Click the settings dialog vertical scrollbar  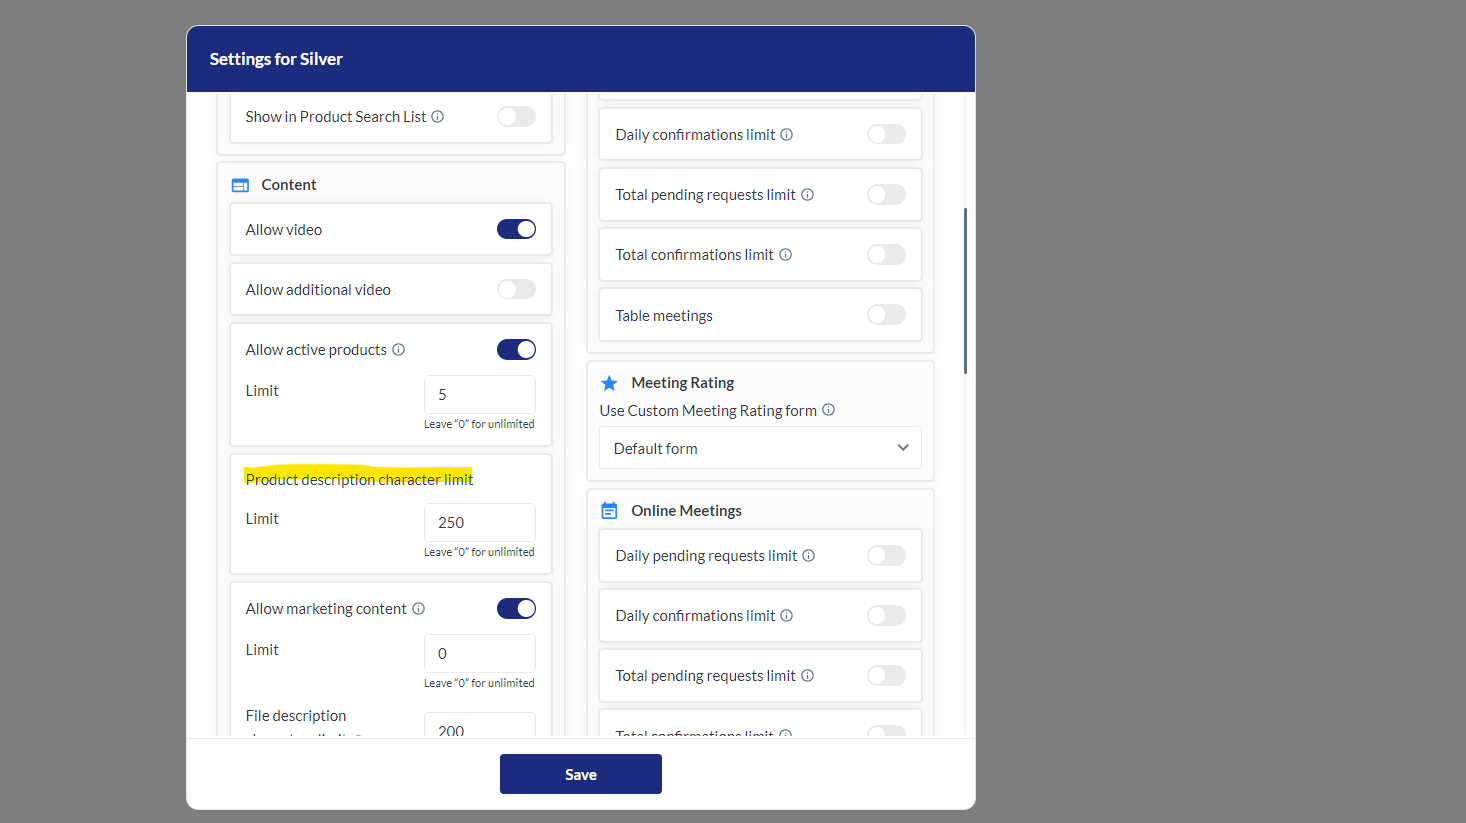(965, 291)
